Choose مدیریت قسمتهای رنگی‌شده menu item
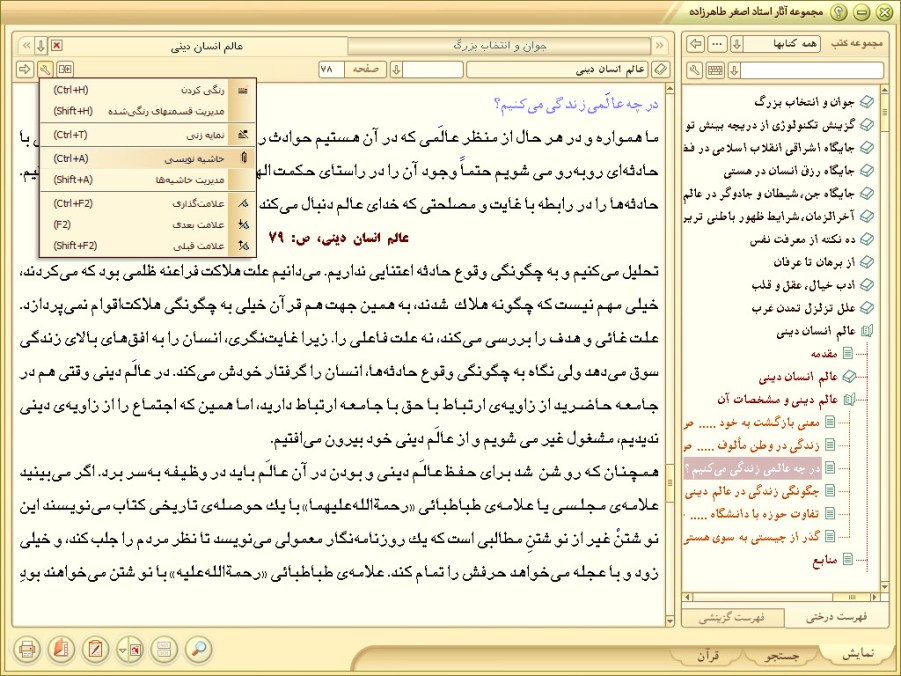The image size is (901, 676). 148,111
